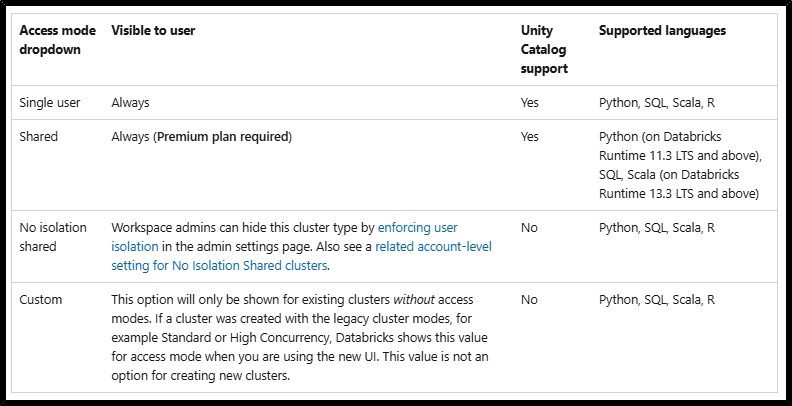Select the No isolation shared cell

pyautogui.click(x=53, y=237)
